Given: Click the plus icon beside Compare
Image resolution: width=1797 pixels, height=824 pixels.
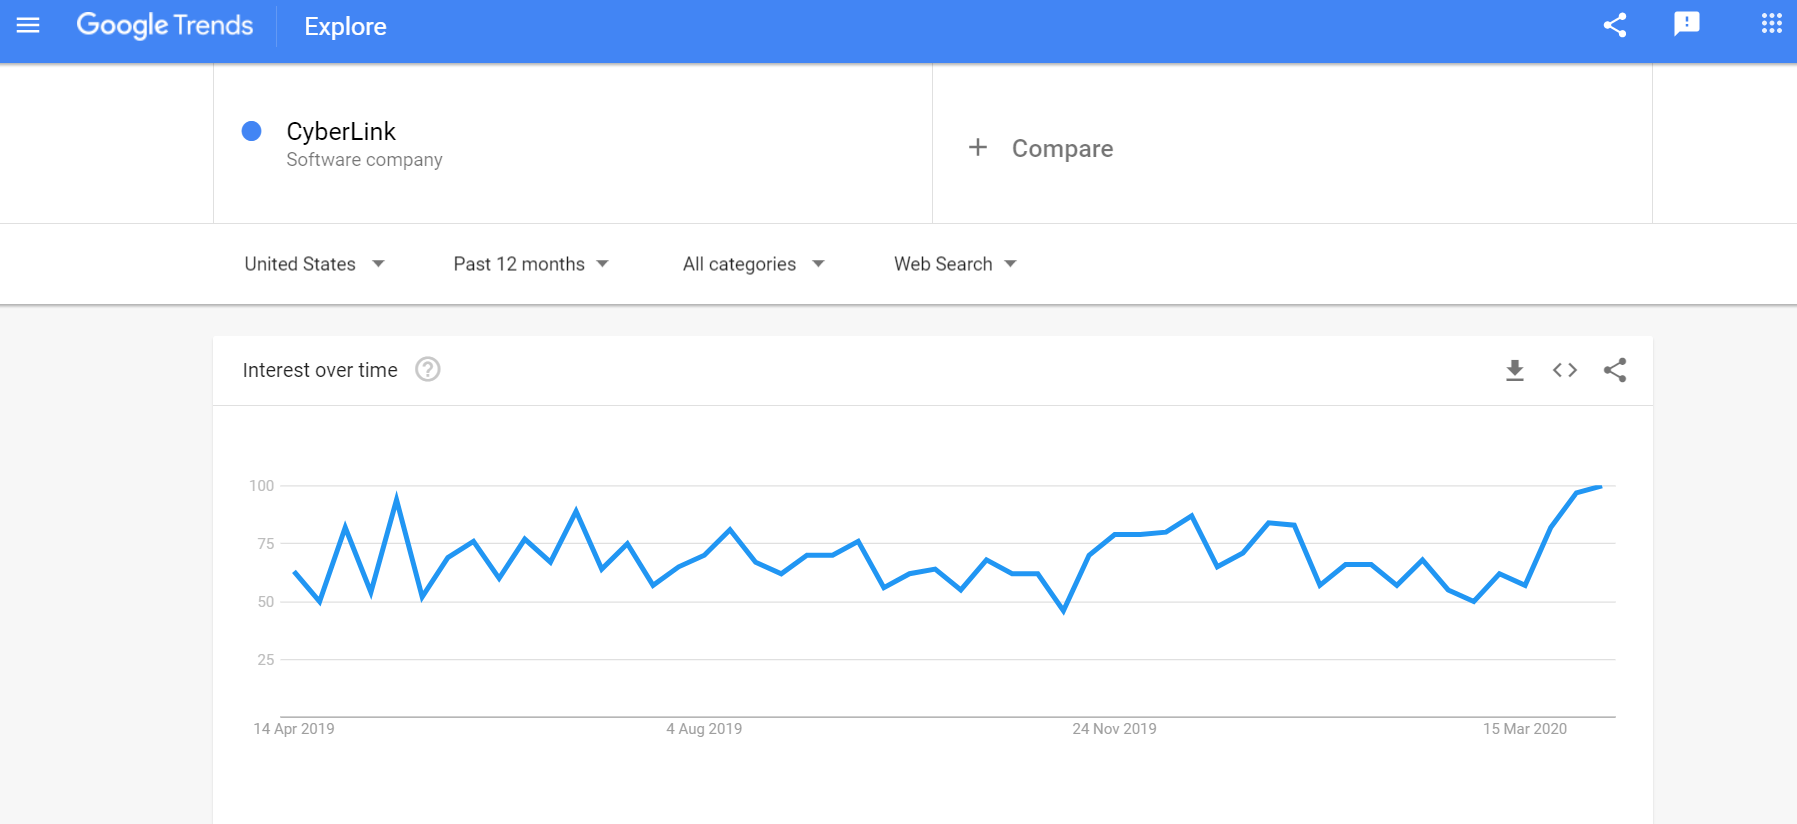Looking at the screenshot, I should pyautogui.click(x=978, y=148).
